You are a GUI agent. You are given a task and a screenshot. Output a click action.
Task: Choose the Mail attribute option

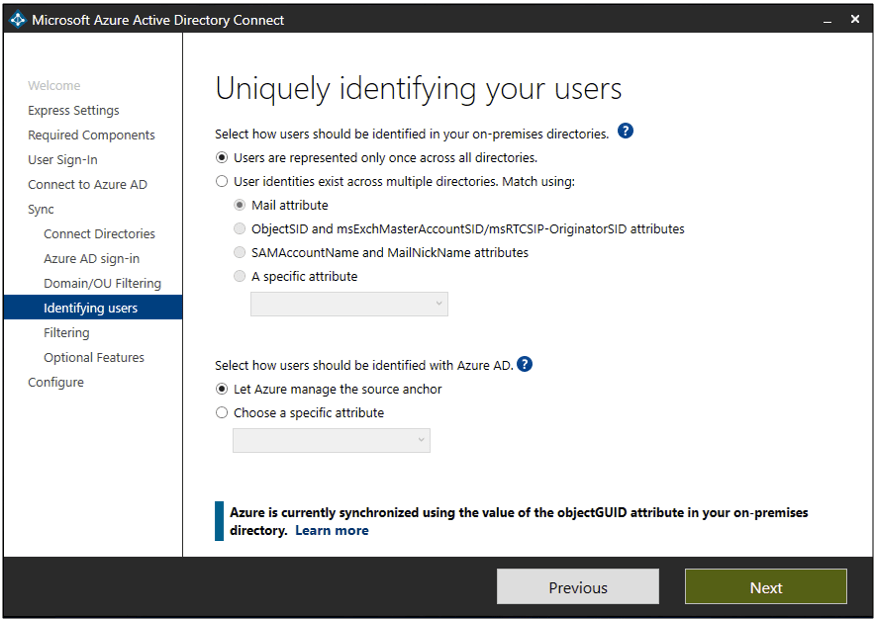coord(240,205)
